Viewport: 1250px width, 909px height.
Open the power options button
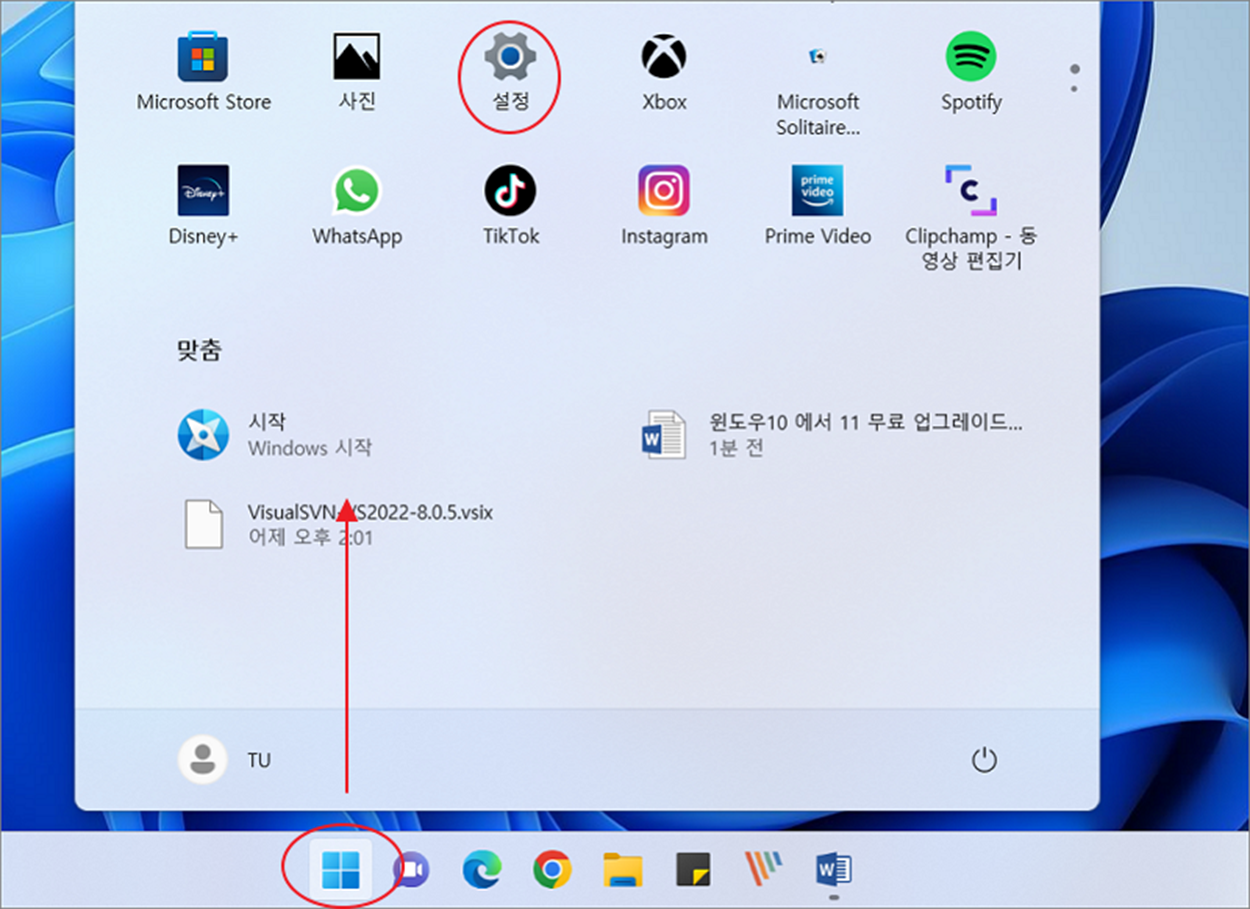pyautogui.click(x=984, y=760)
